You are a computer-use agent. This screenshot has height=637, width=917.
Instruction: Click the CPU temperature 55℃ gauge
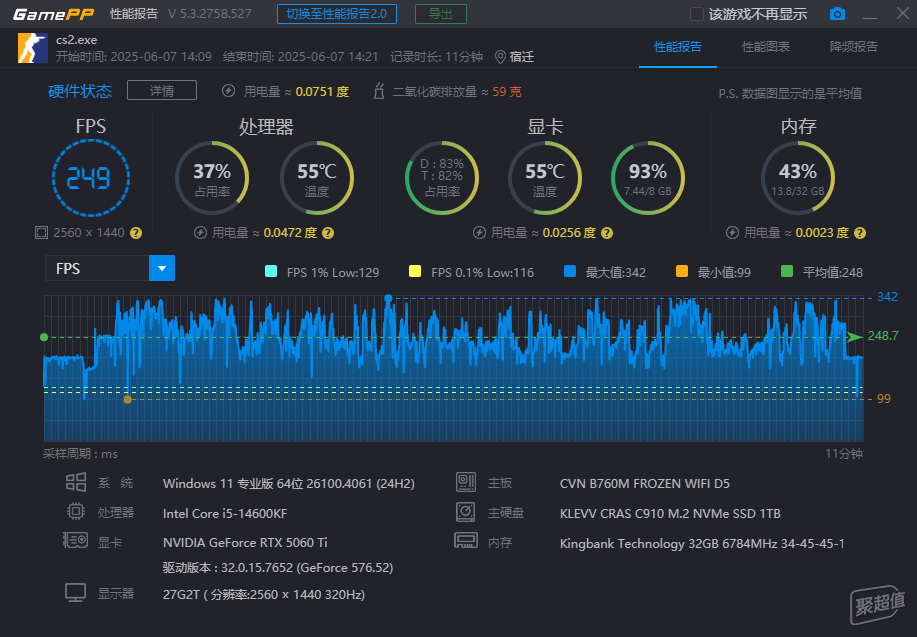[316, 178]
